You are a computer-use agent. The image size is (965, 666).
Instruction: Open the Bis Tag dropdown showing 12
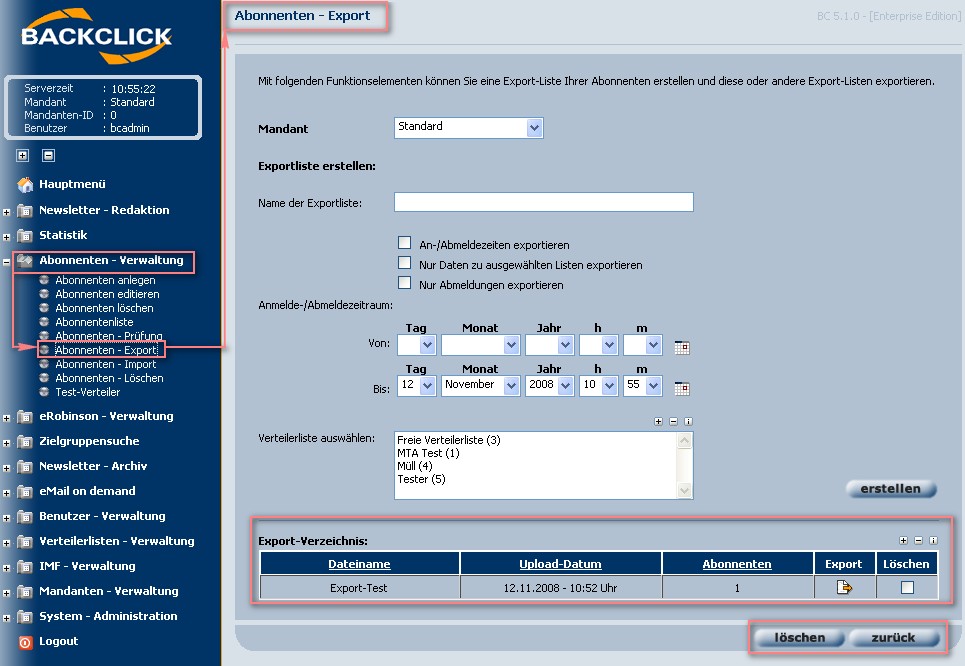pos(417,385)
